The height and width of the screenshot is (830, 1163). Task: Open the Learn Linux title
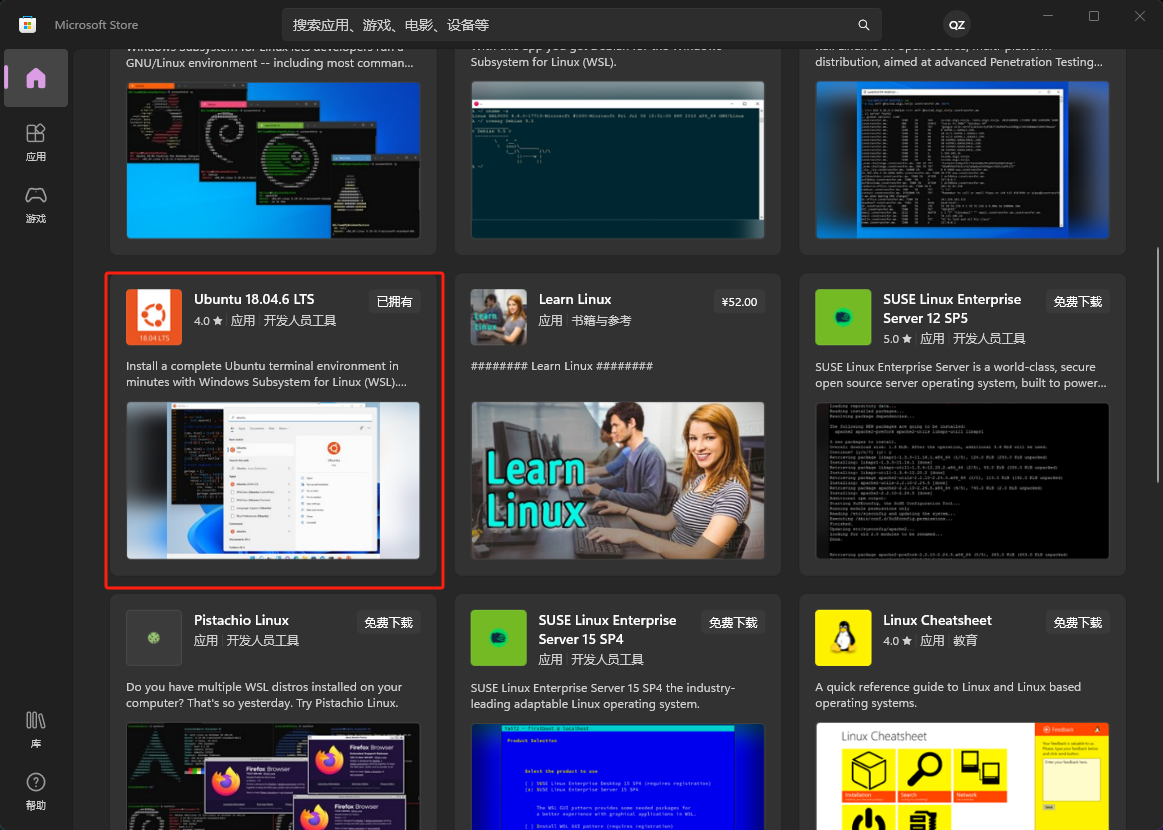(x=575, y=300)
